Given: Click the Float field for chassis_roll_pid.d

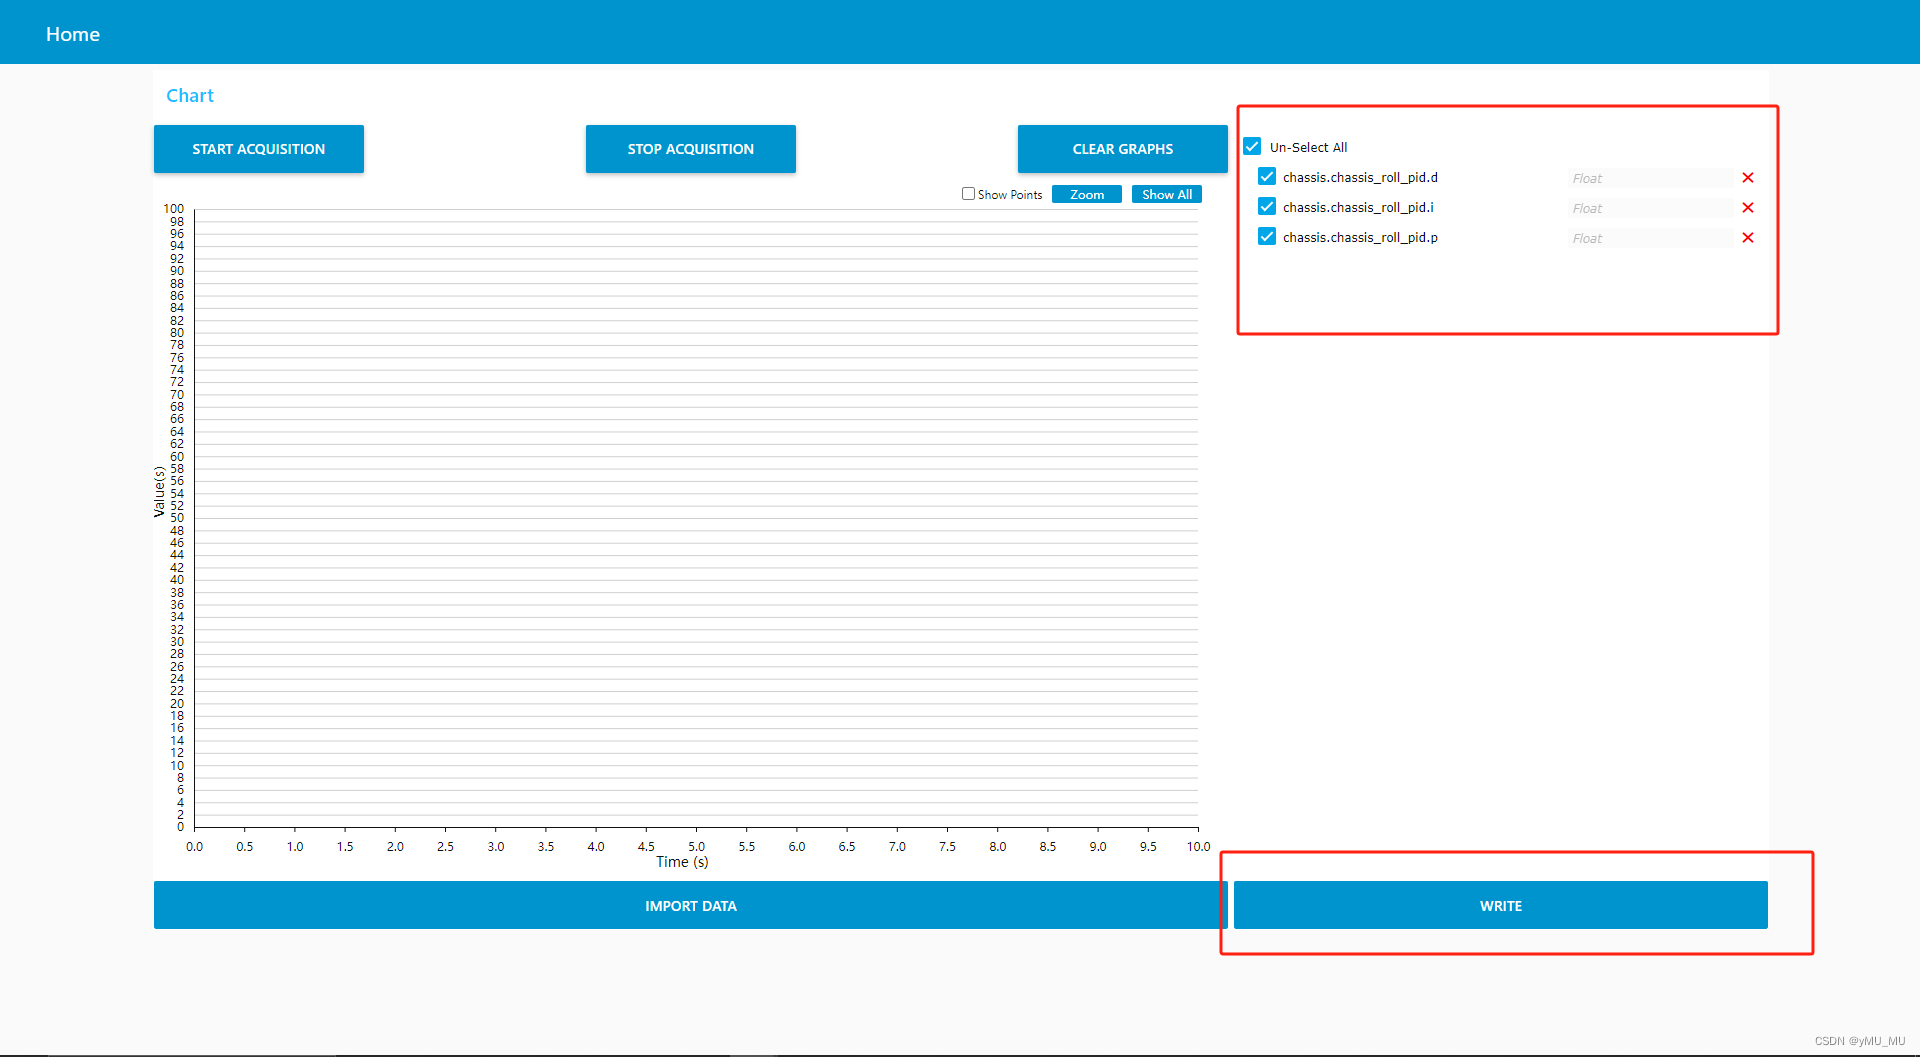Looking at the screenshot, I should (x=1648, y=177).
